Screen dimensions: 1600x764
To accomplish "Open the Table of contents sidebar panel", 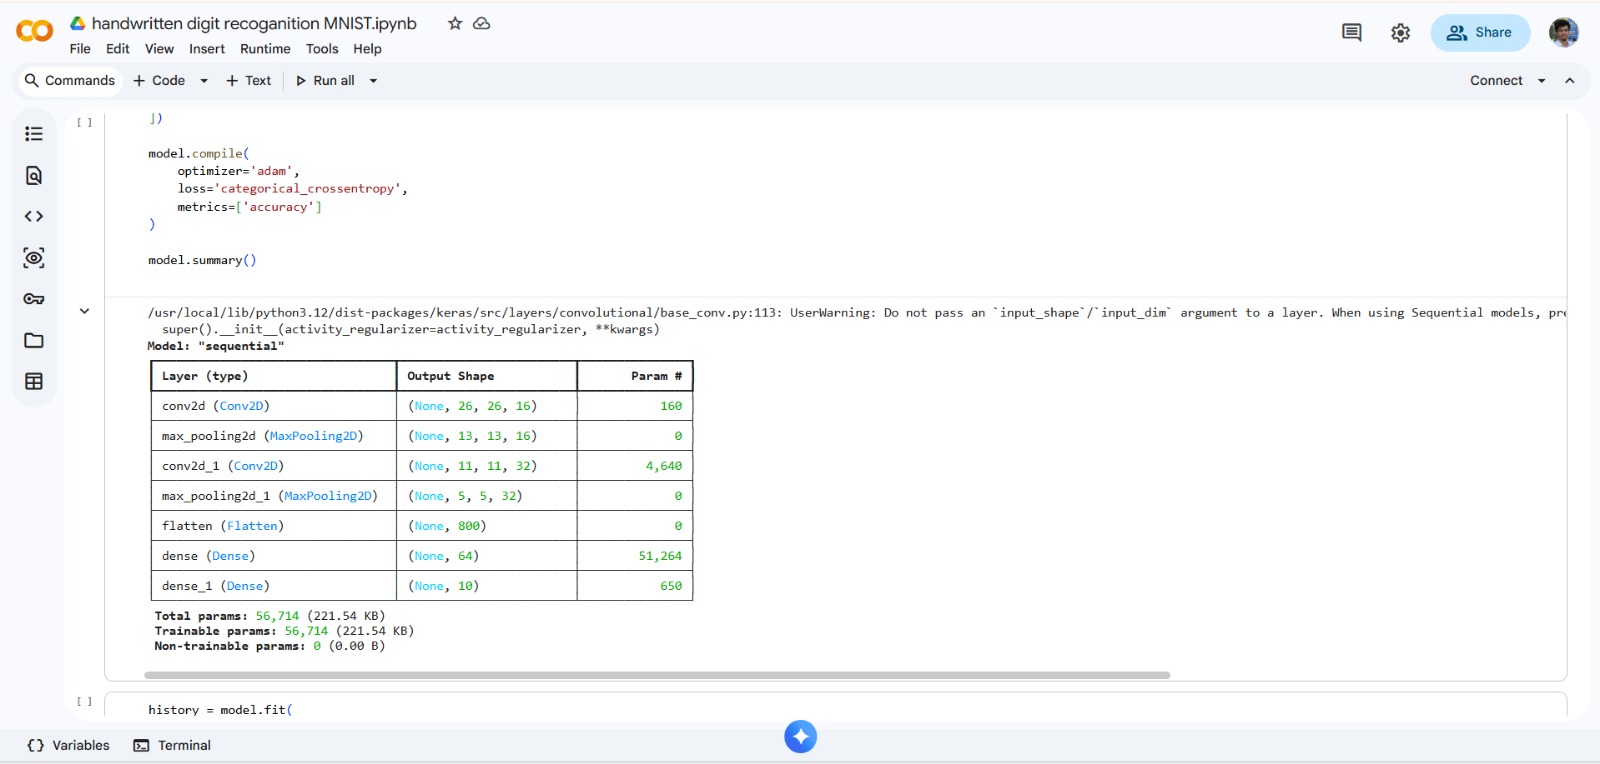I will (34, 134).
